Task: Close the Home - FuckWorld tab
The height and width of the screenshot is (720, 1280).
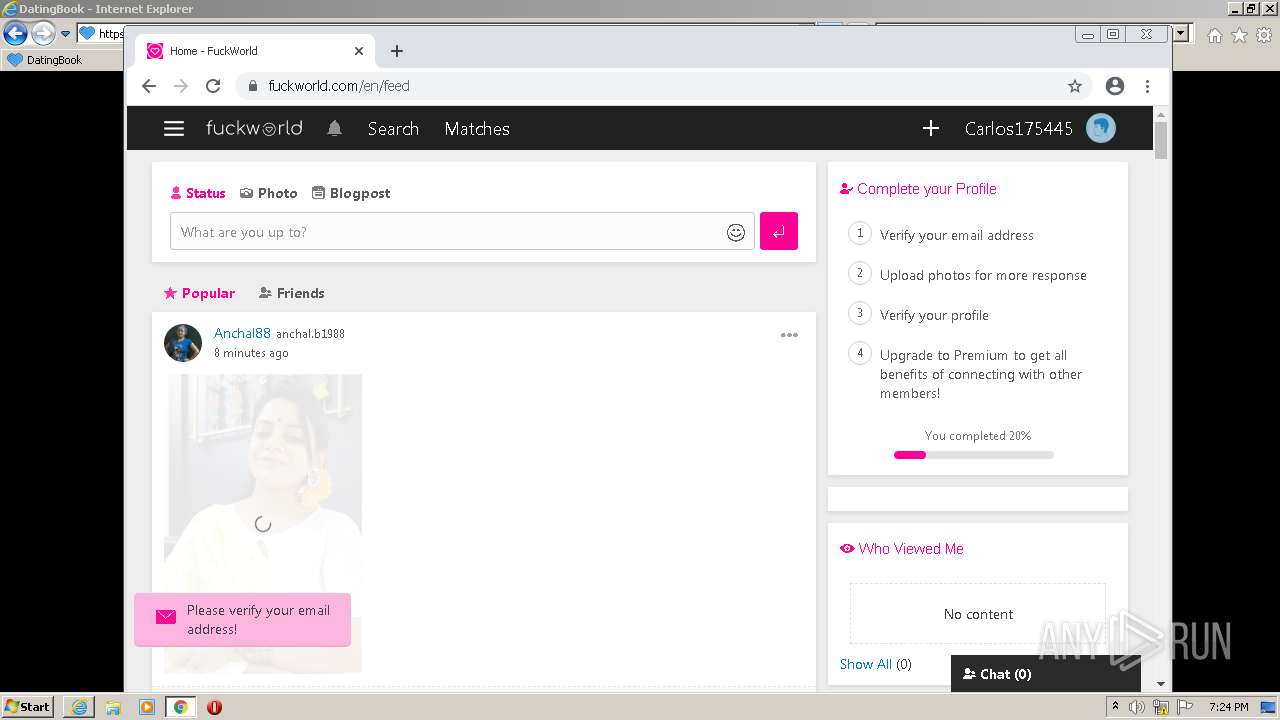Action: [x=359, y=51]
